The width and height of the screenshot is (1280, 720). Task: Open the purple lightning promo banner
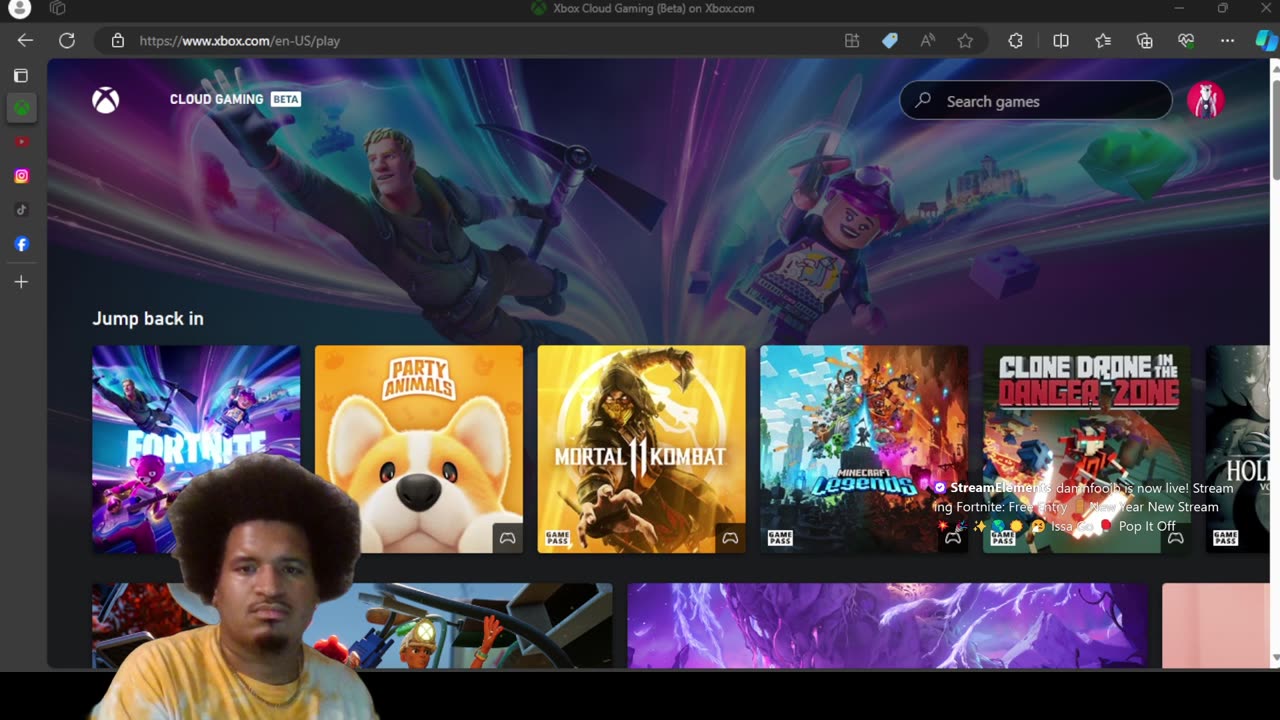point(887,626)
